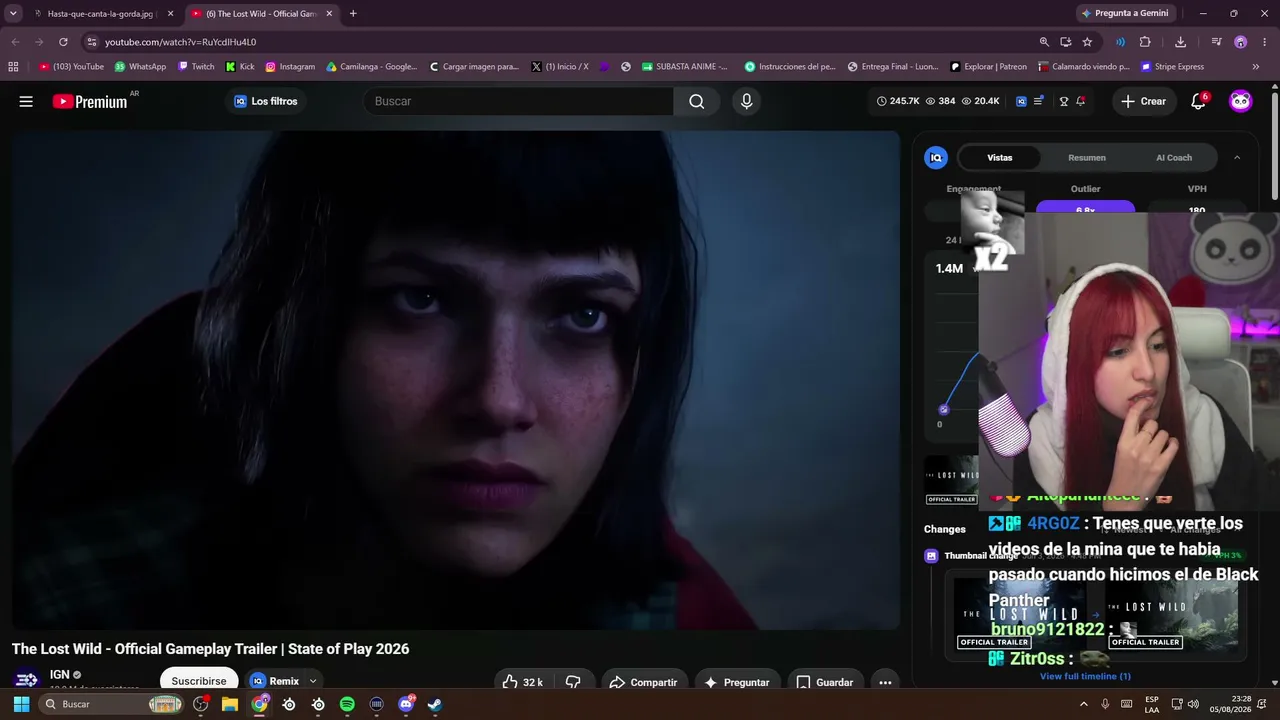
Task: Click the vidIQ logo in stats bar
Action: [1021, 101]
